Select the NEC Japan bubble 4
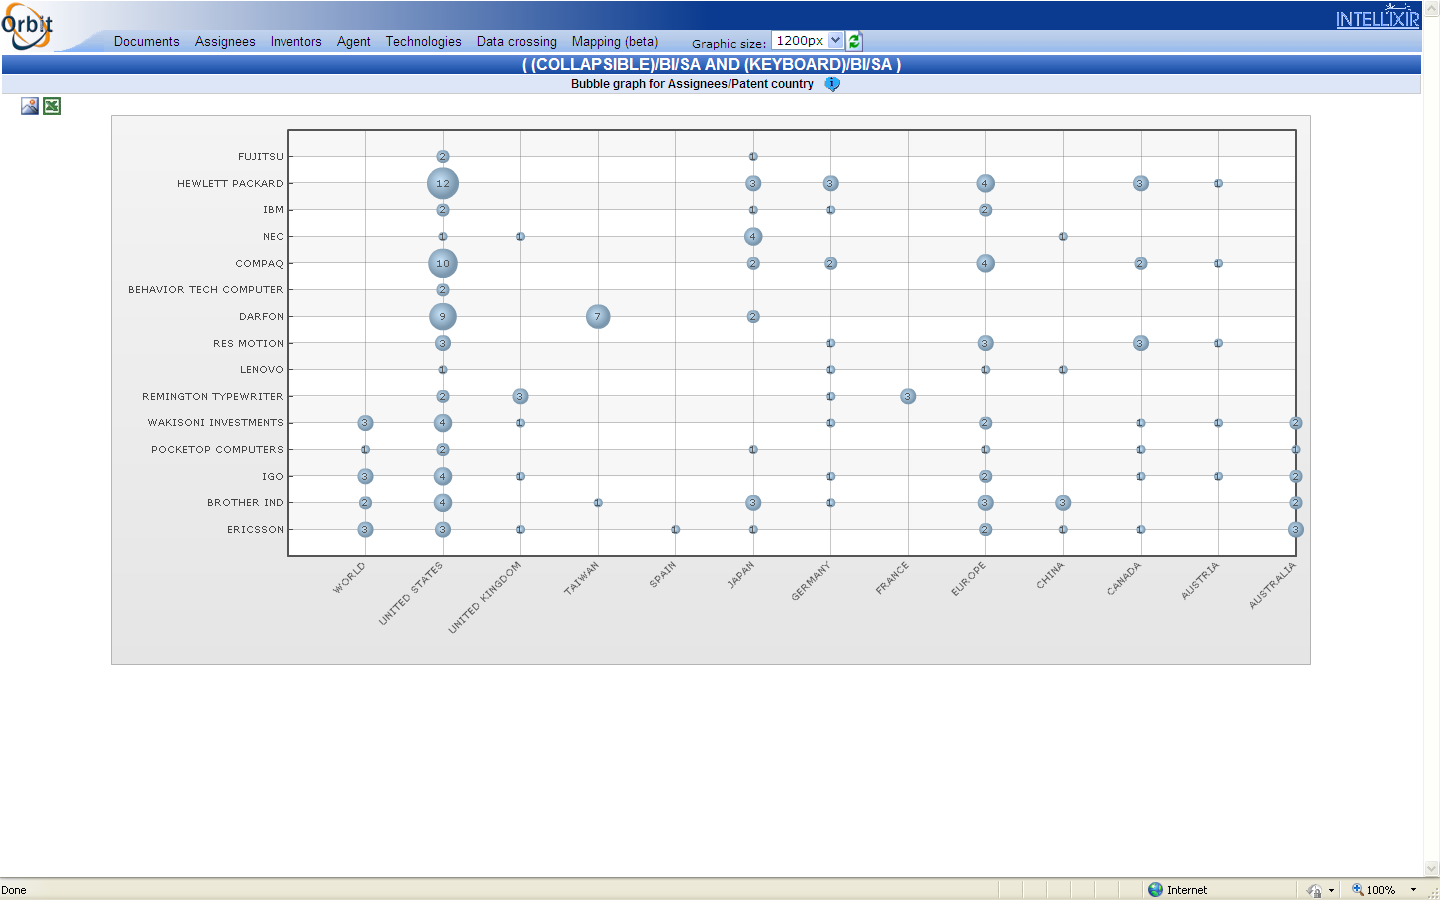Screen dimensions: 1440x900 coord(753,237)
